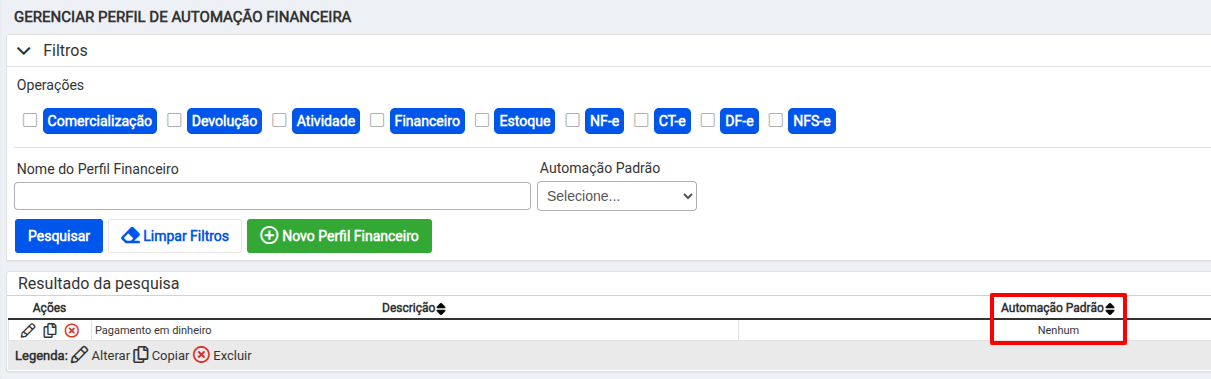The image size is (1211, 379).
Task: Tick the Estoque checkbox
Action: pyautogui.click(x=482, y=120)
